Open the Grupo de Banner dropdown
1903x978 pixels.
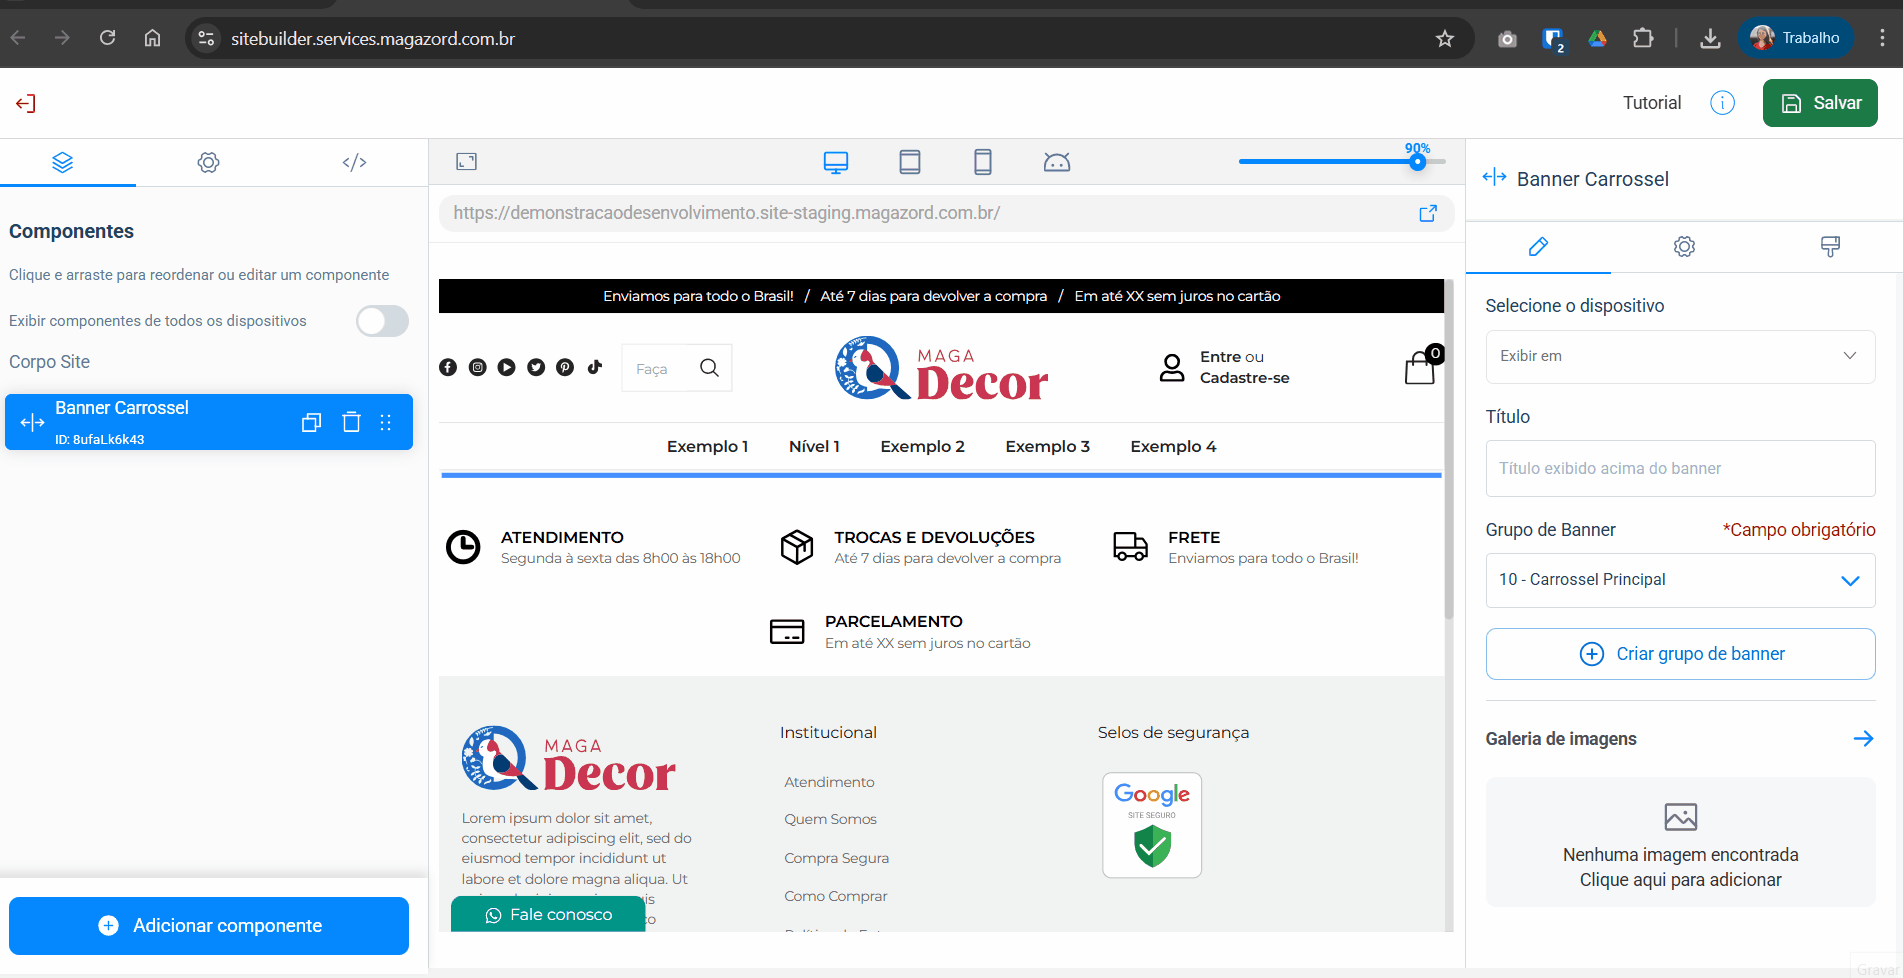tap(1680, 580)
